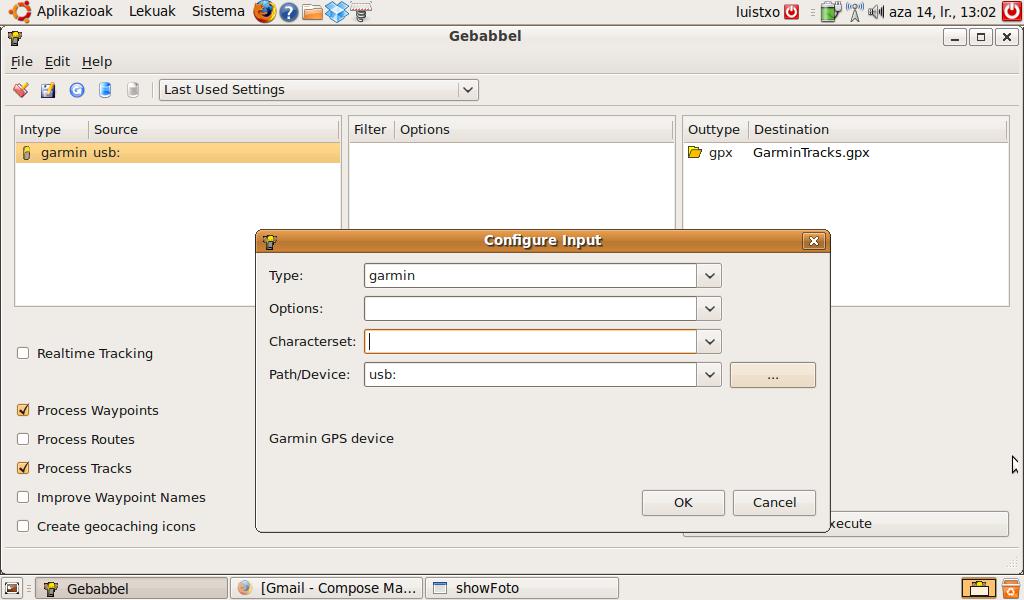
Task: Click the save preset toolbar icon
Action: 48,89
